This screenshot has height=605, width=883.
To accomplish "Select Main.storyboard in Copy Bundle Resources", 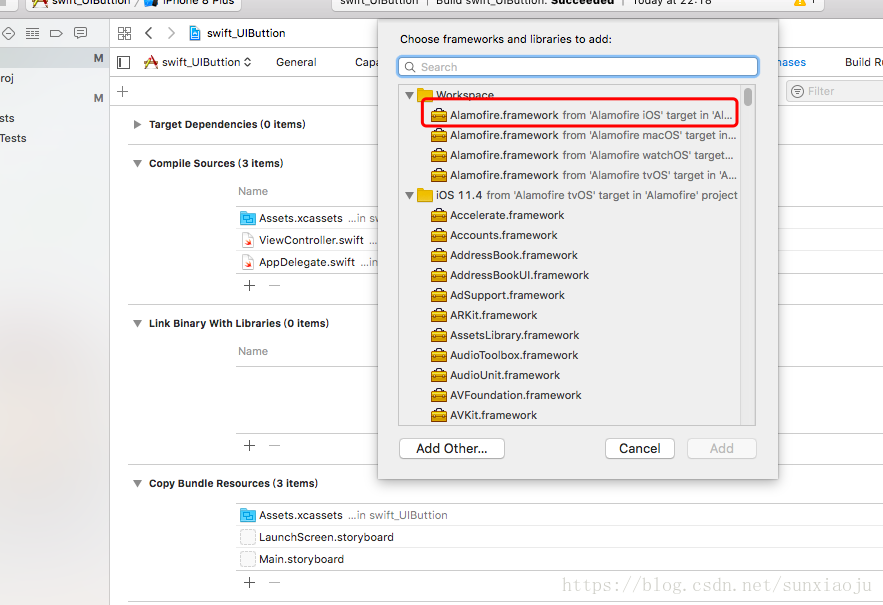I will click(x=301, y=559).
